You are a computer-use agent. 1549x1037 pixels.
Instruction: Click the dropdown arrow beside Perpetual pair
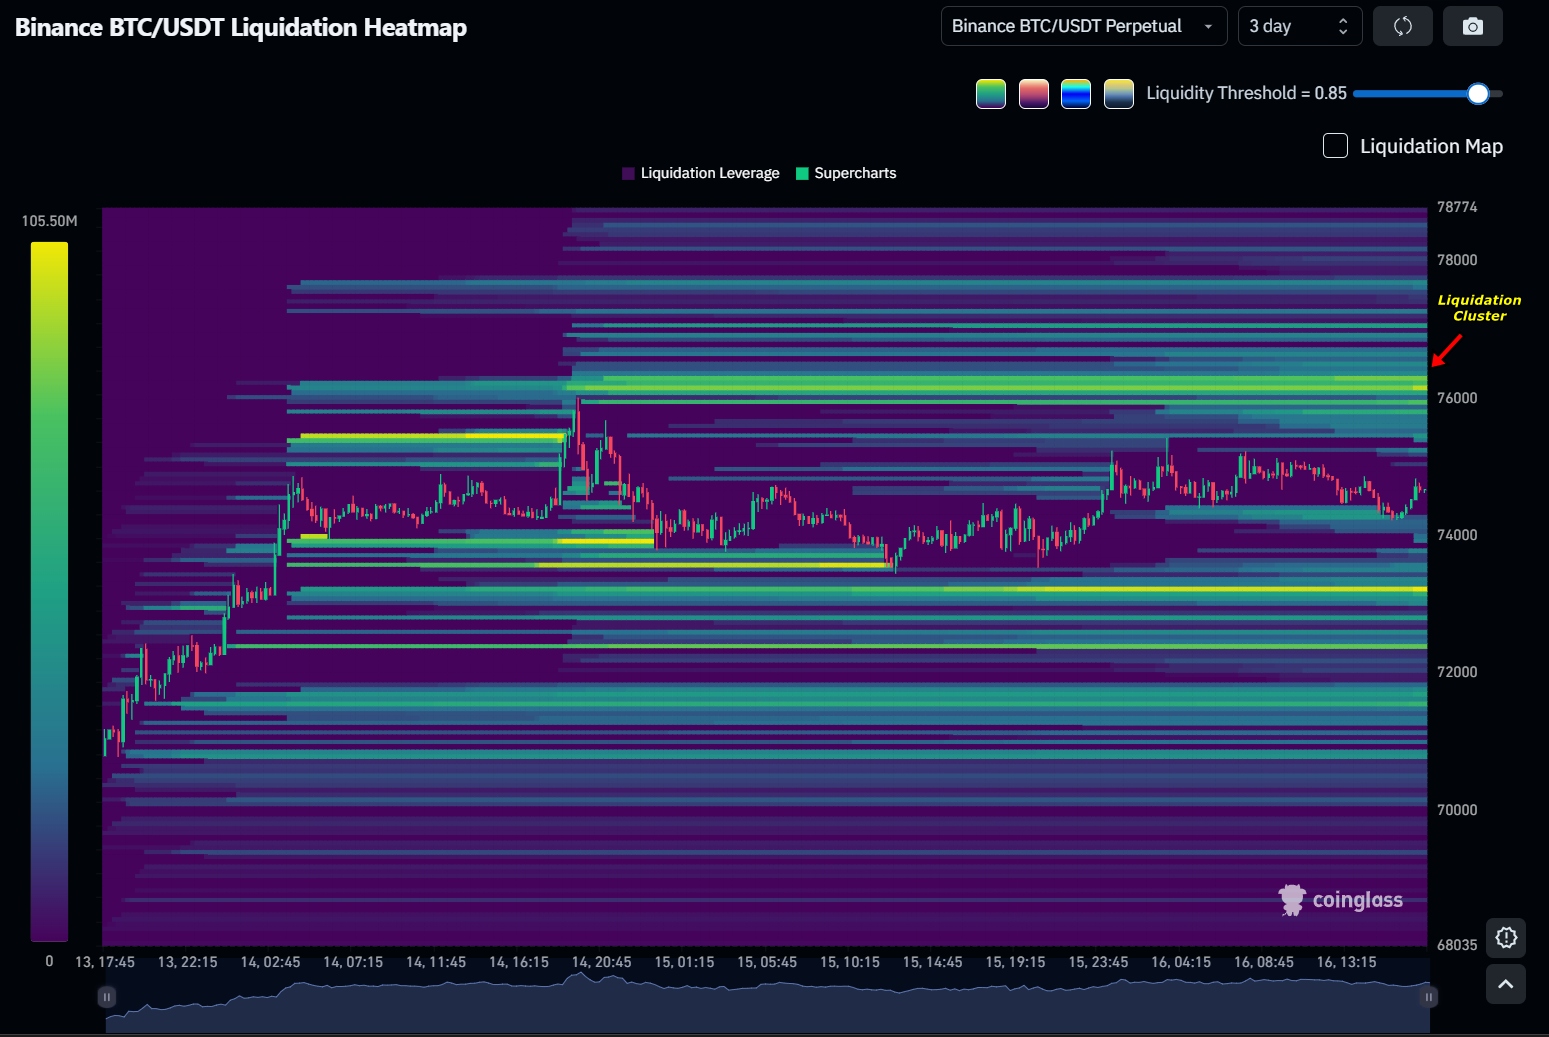pyautogui.click(x=1208, y=27)
